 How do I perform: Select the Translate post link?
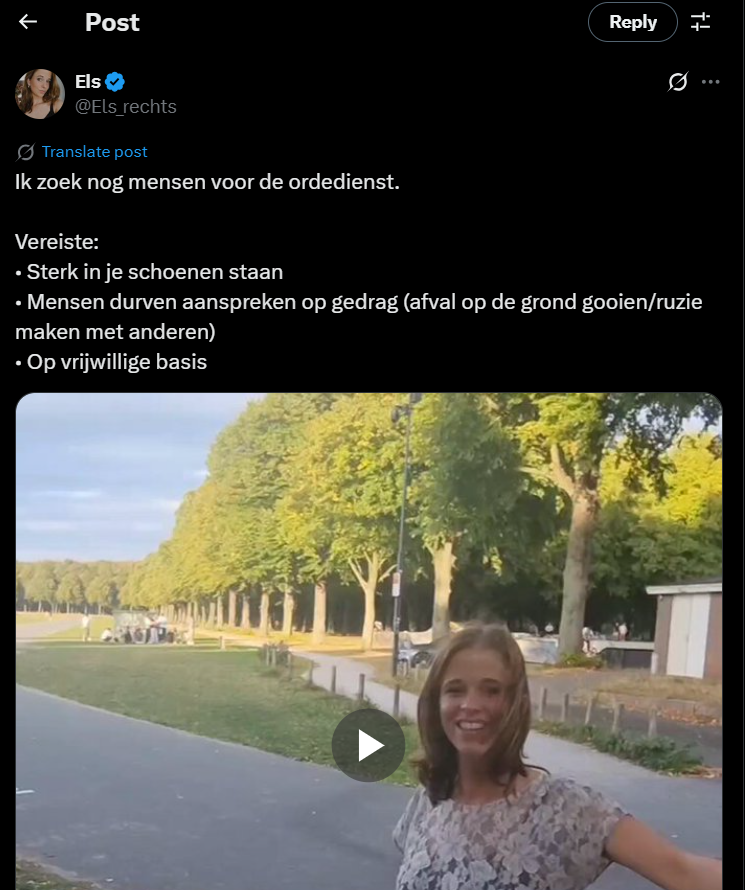pos(94,152)
